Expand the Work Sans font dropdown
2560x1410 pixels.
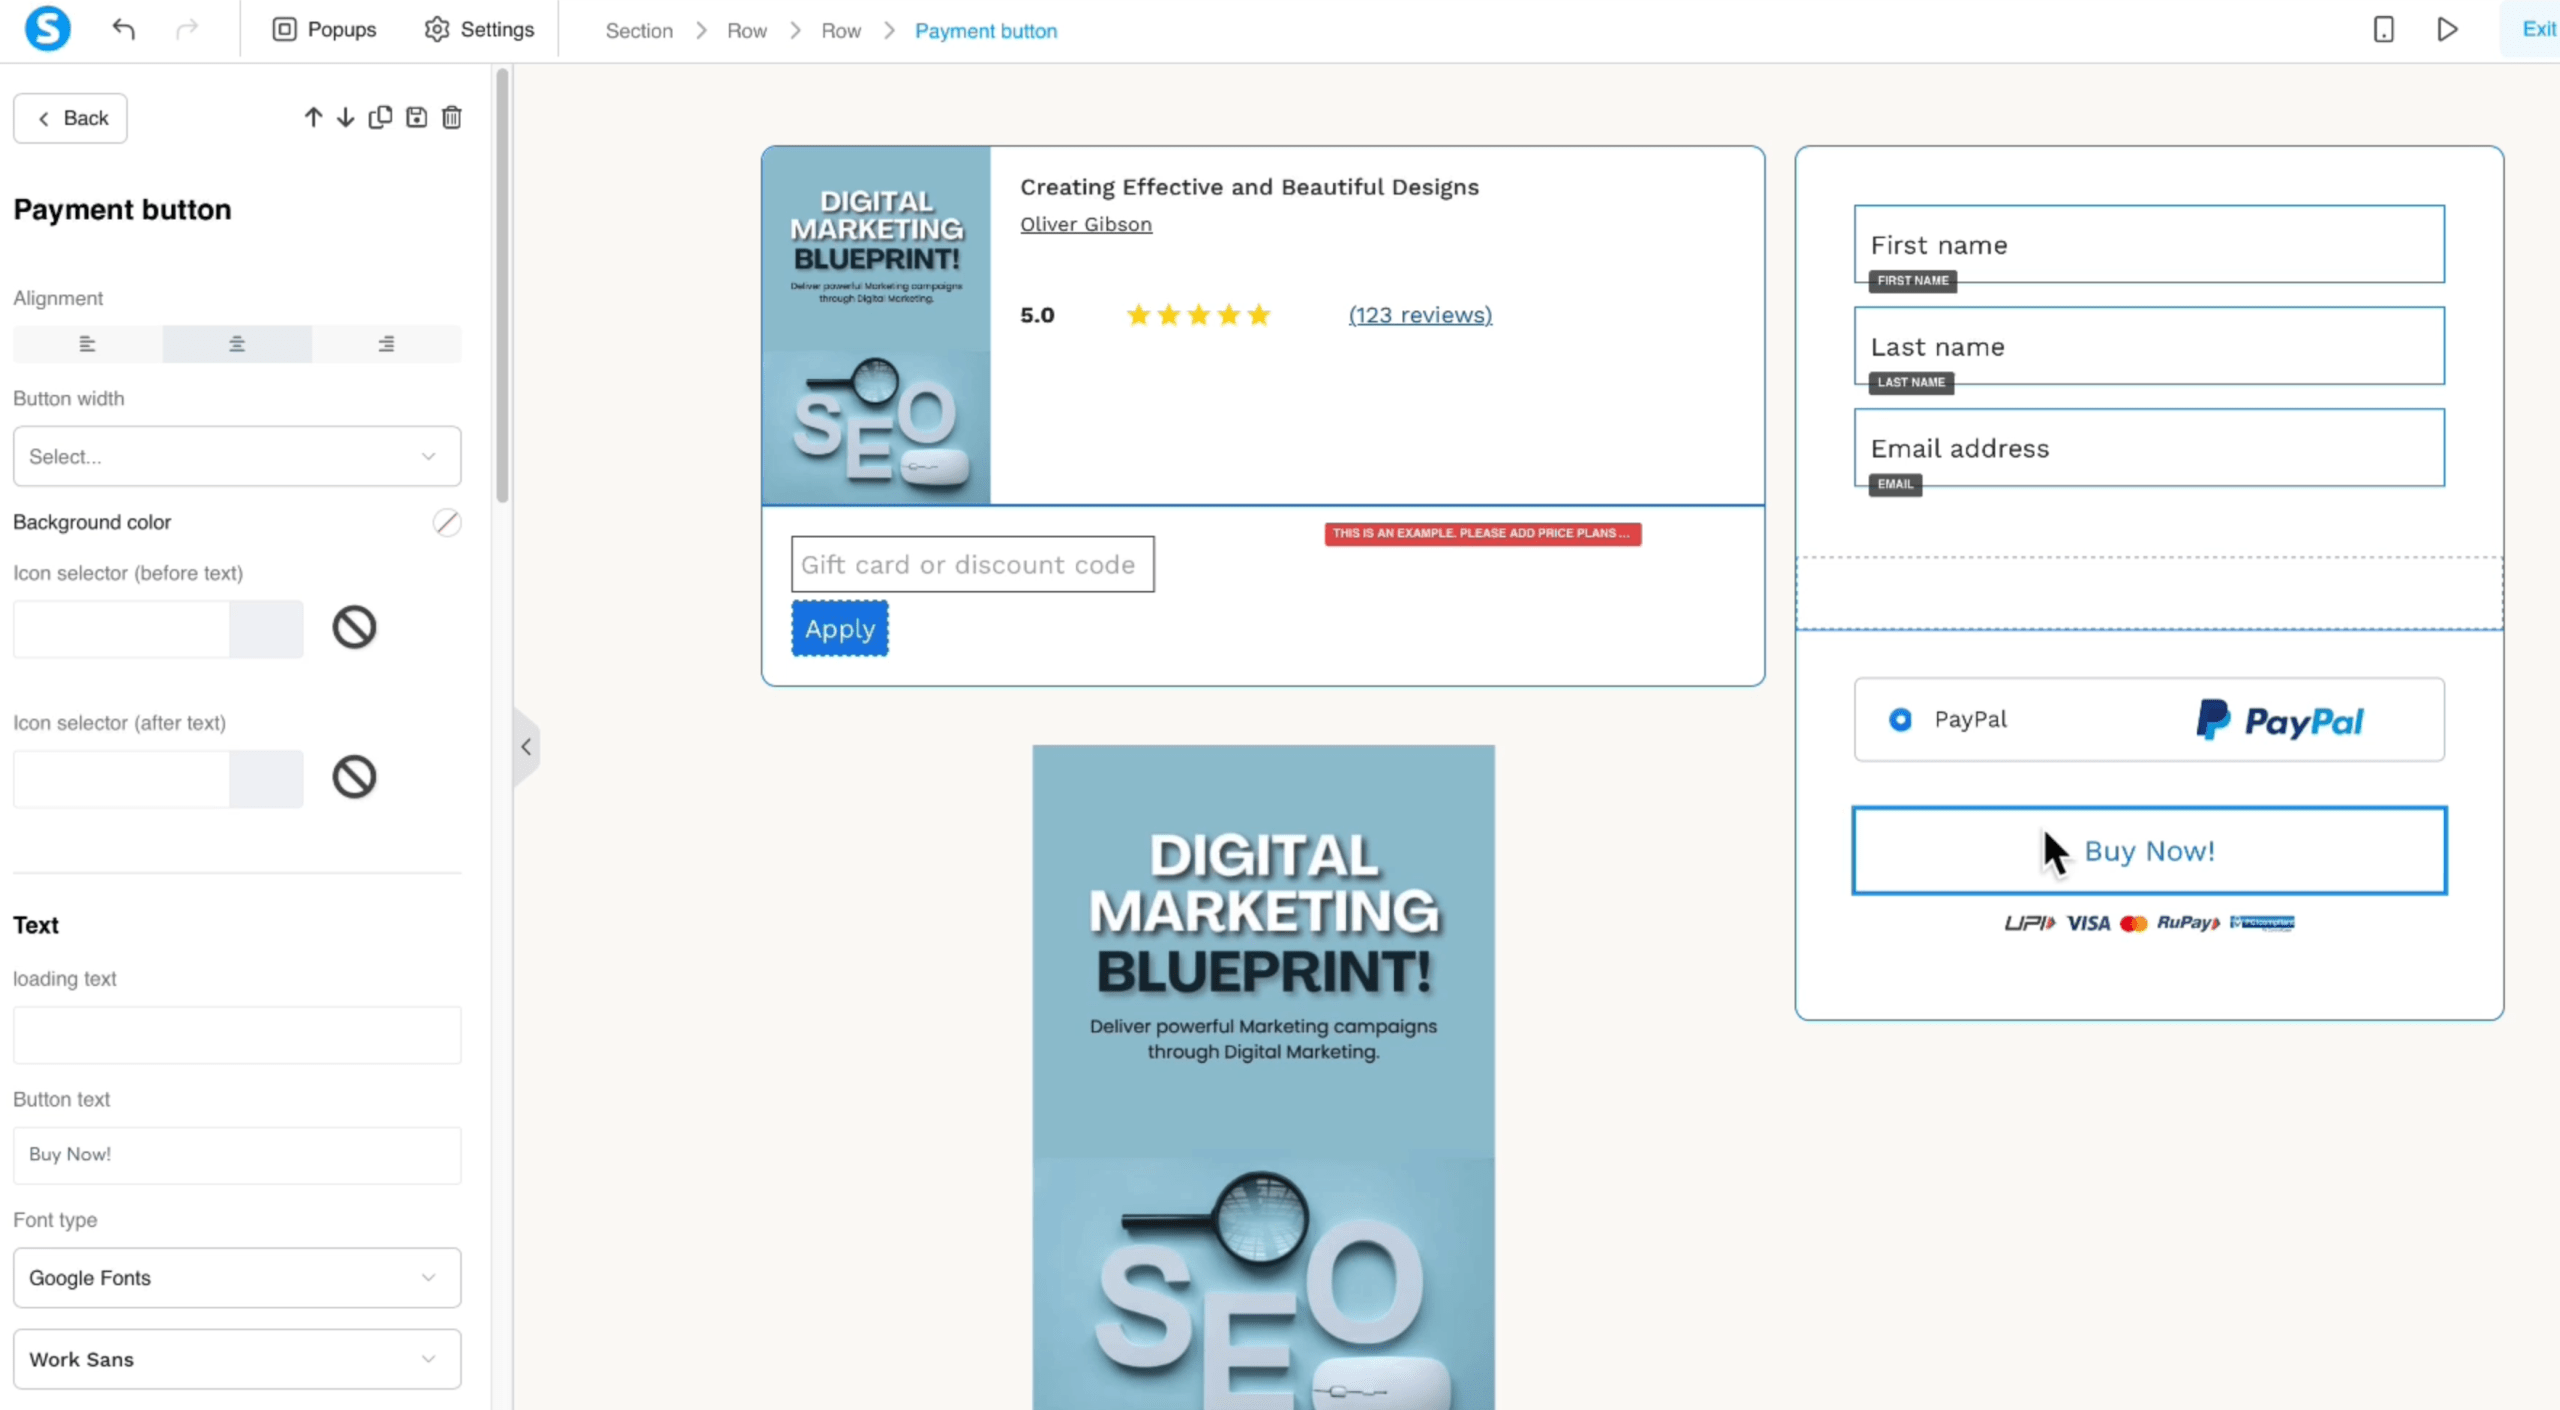[x=237, y=1359]
